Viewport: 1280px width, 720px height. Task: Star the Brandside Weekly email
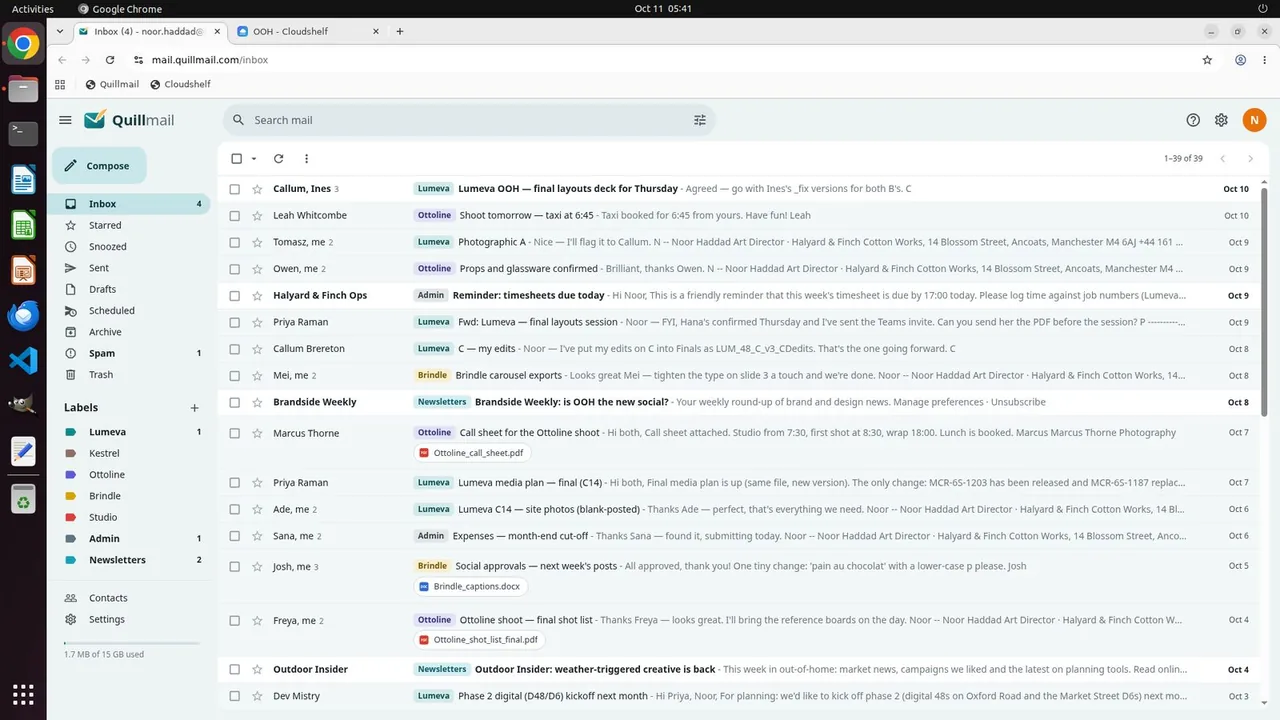(257, 403)
